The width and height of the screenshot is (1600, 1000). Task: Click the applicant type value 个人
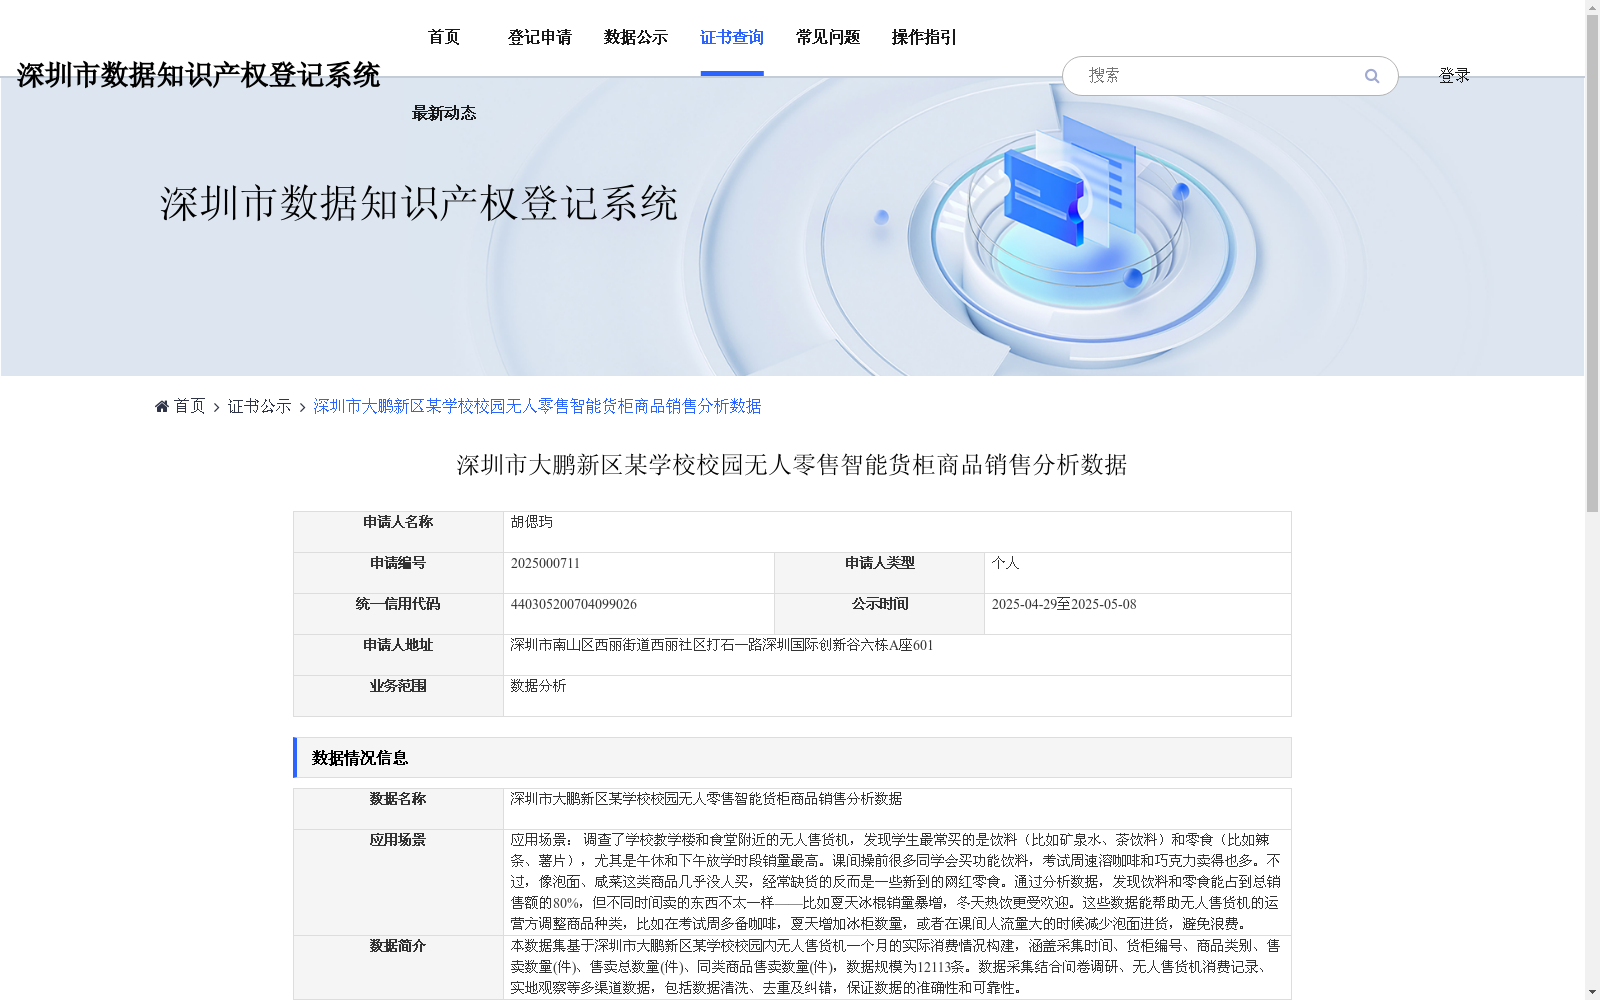[1005, 563]
